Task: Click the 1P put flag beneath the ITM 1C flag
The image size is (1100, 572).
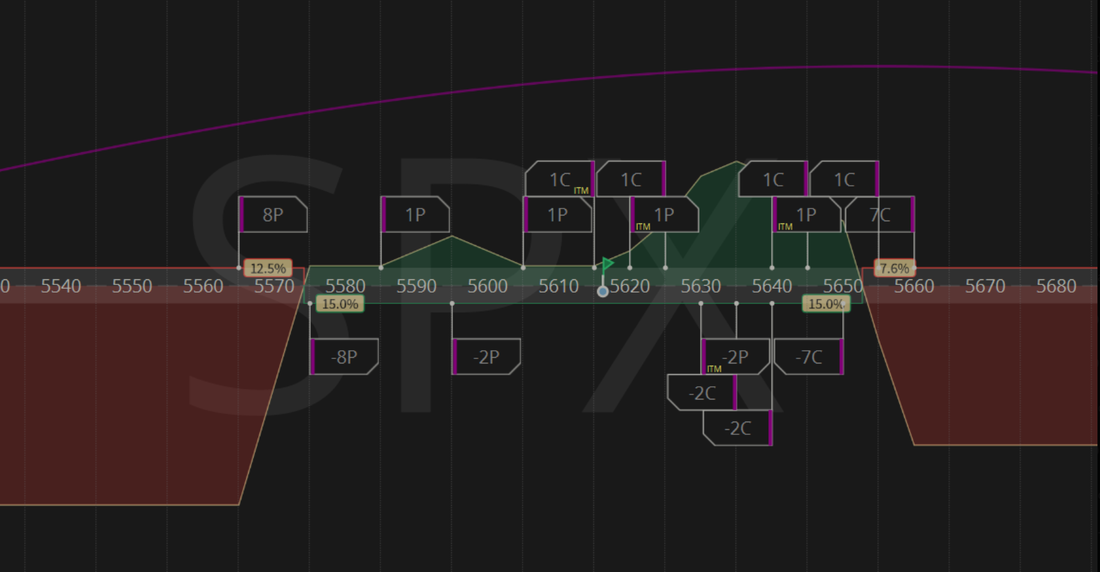Action: (558, 214)
